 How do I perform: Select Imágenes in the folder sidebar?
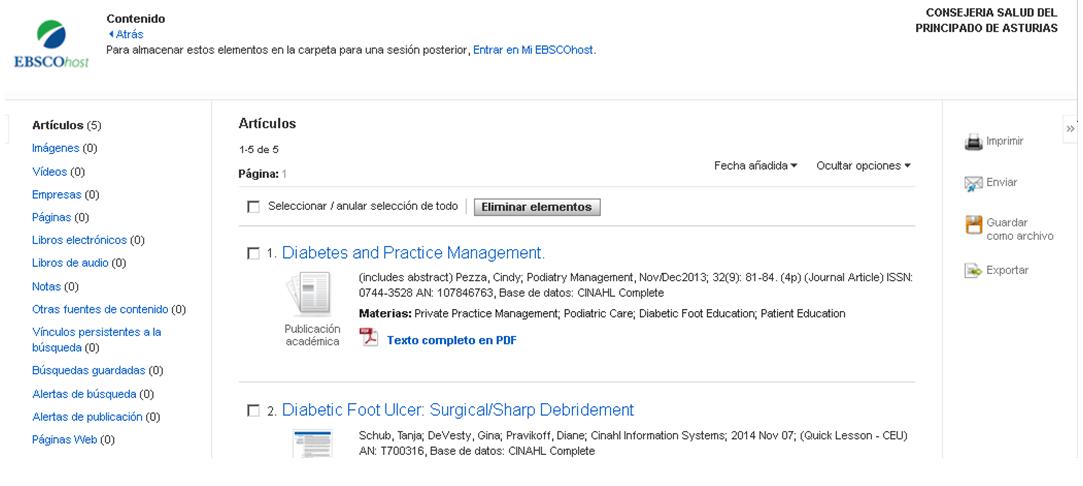point(56,148)
